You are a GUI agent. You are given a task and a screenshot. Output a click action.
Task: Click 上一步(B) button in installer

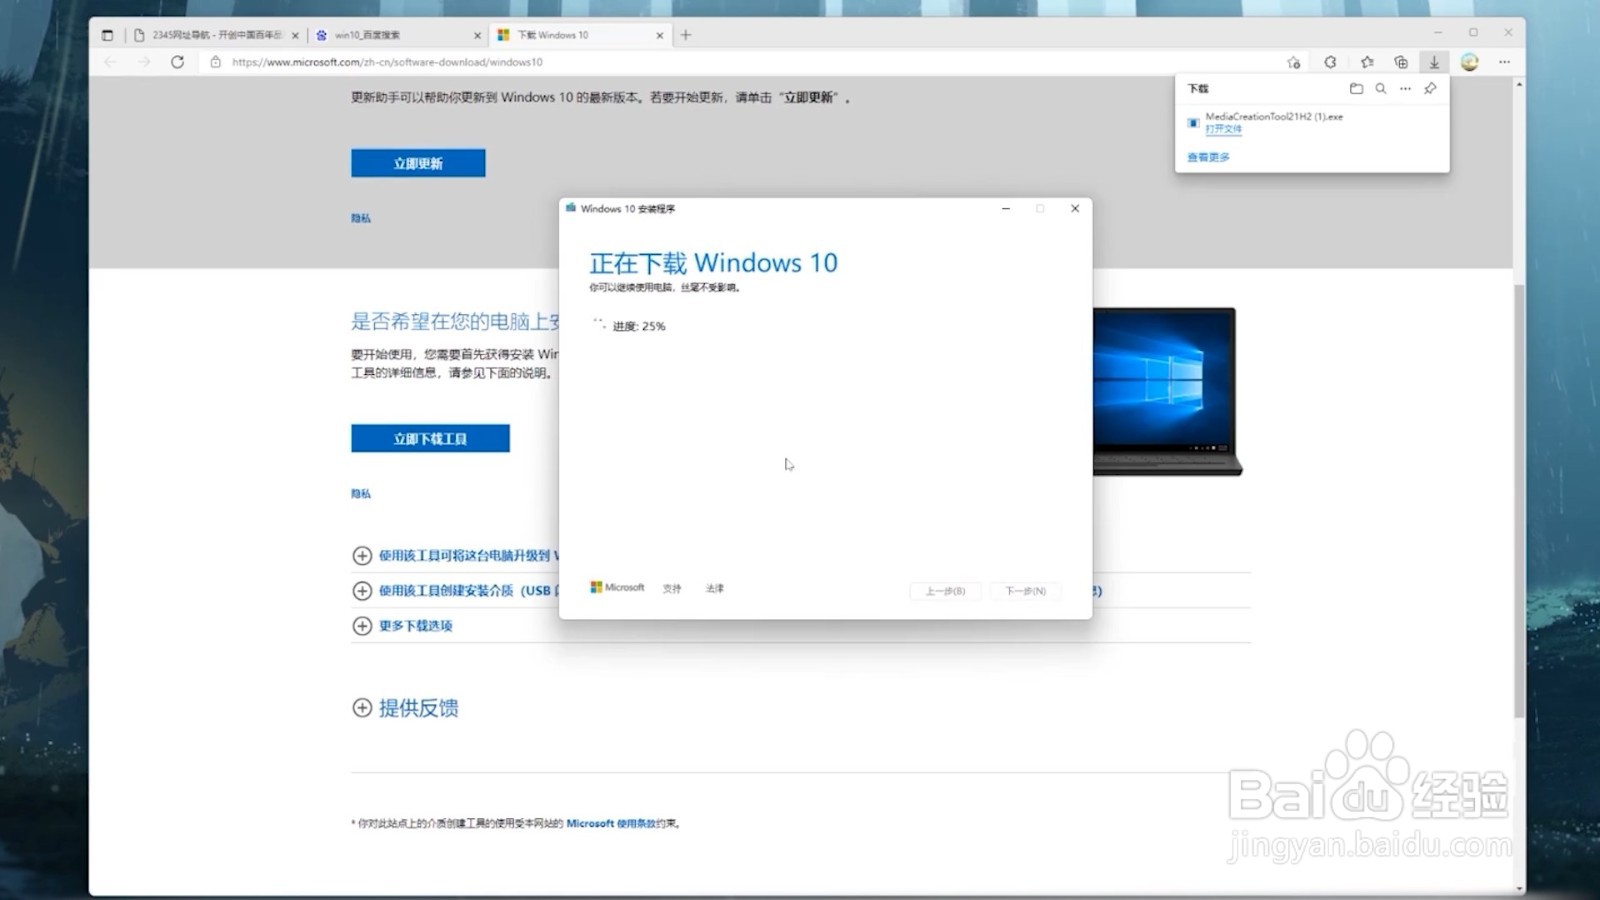pos(945,591)
